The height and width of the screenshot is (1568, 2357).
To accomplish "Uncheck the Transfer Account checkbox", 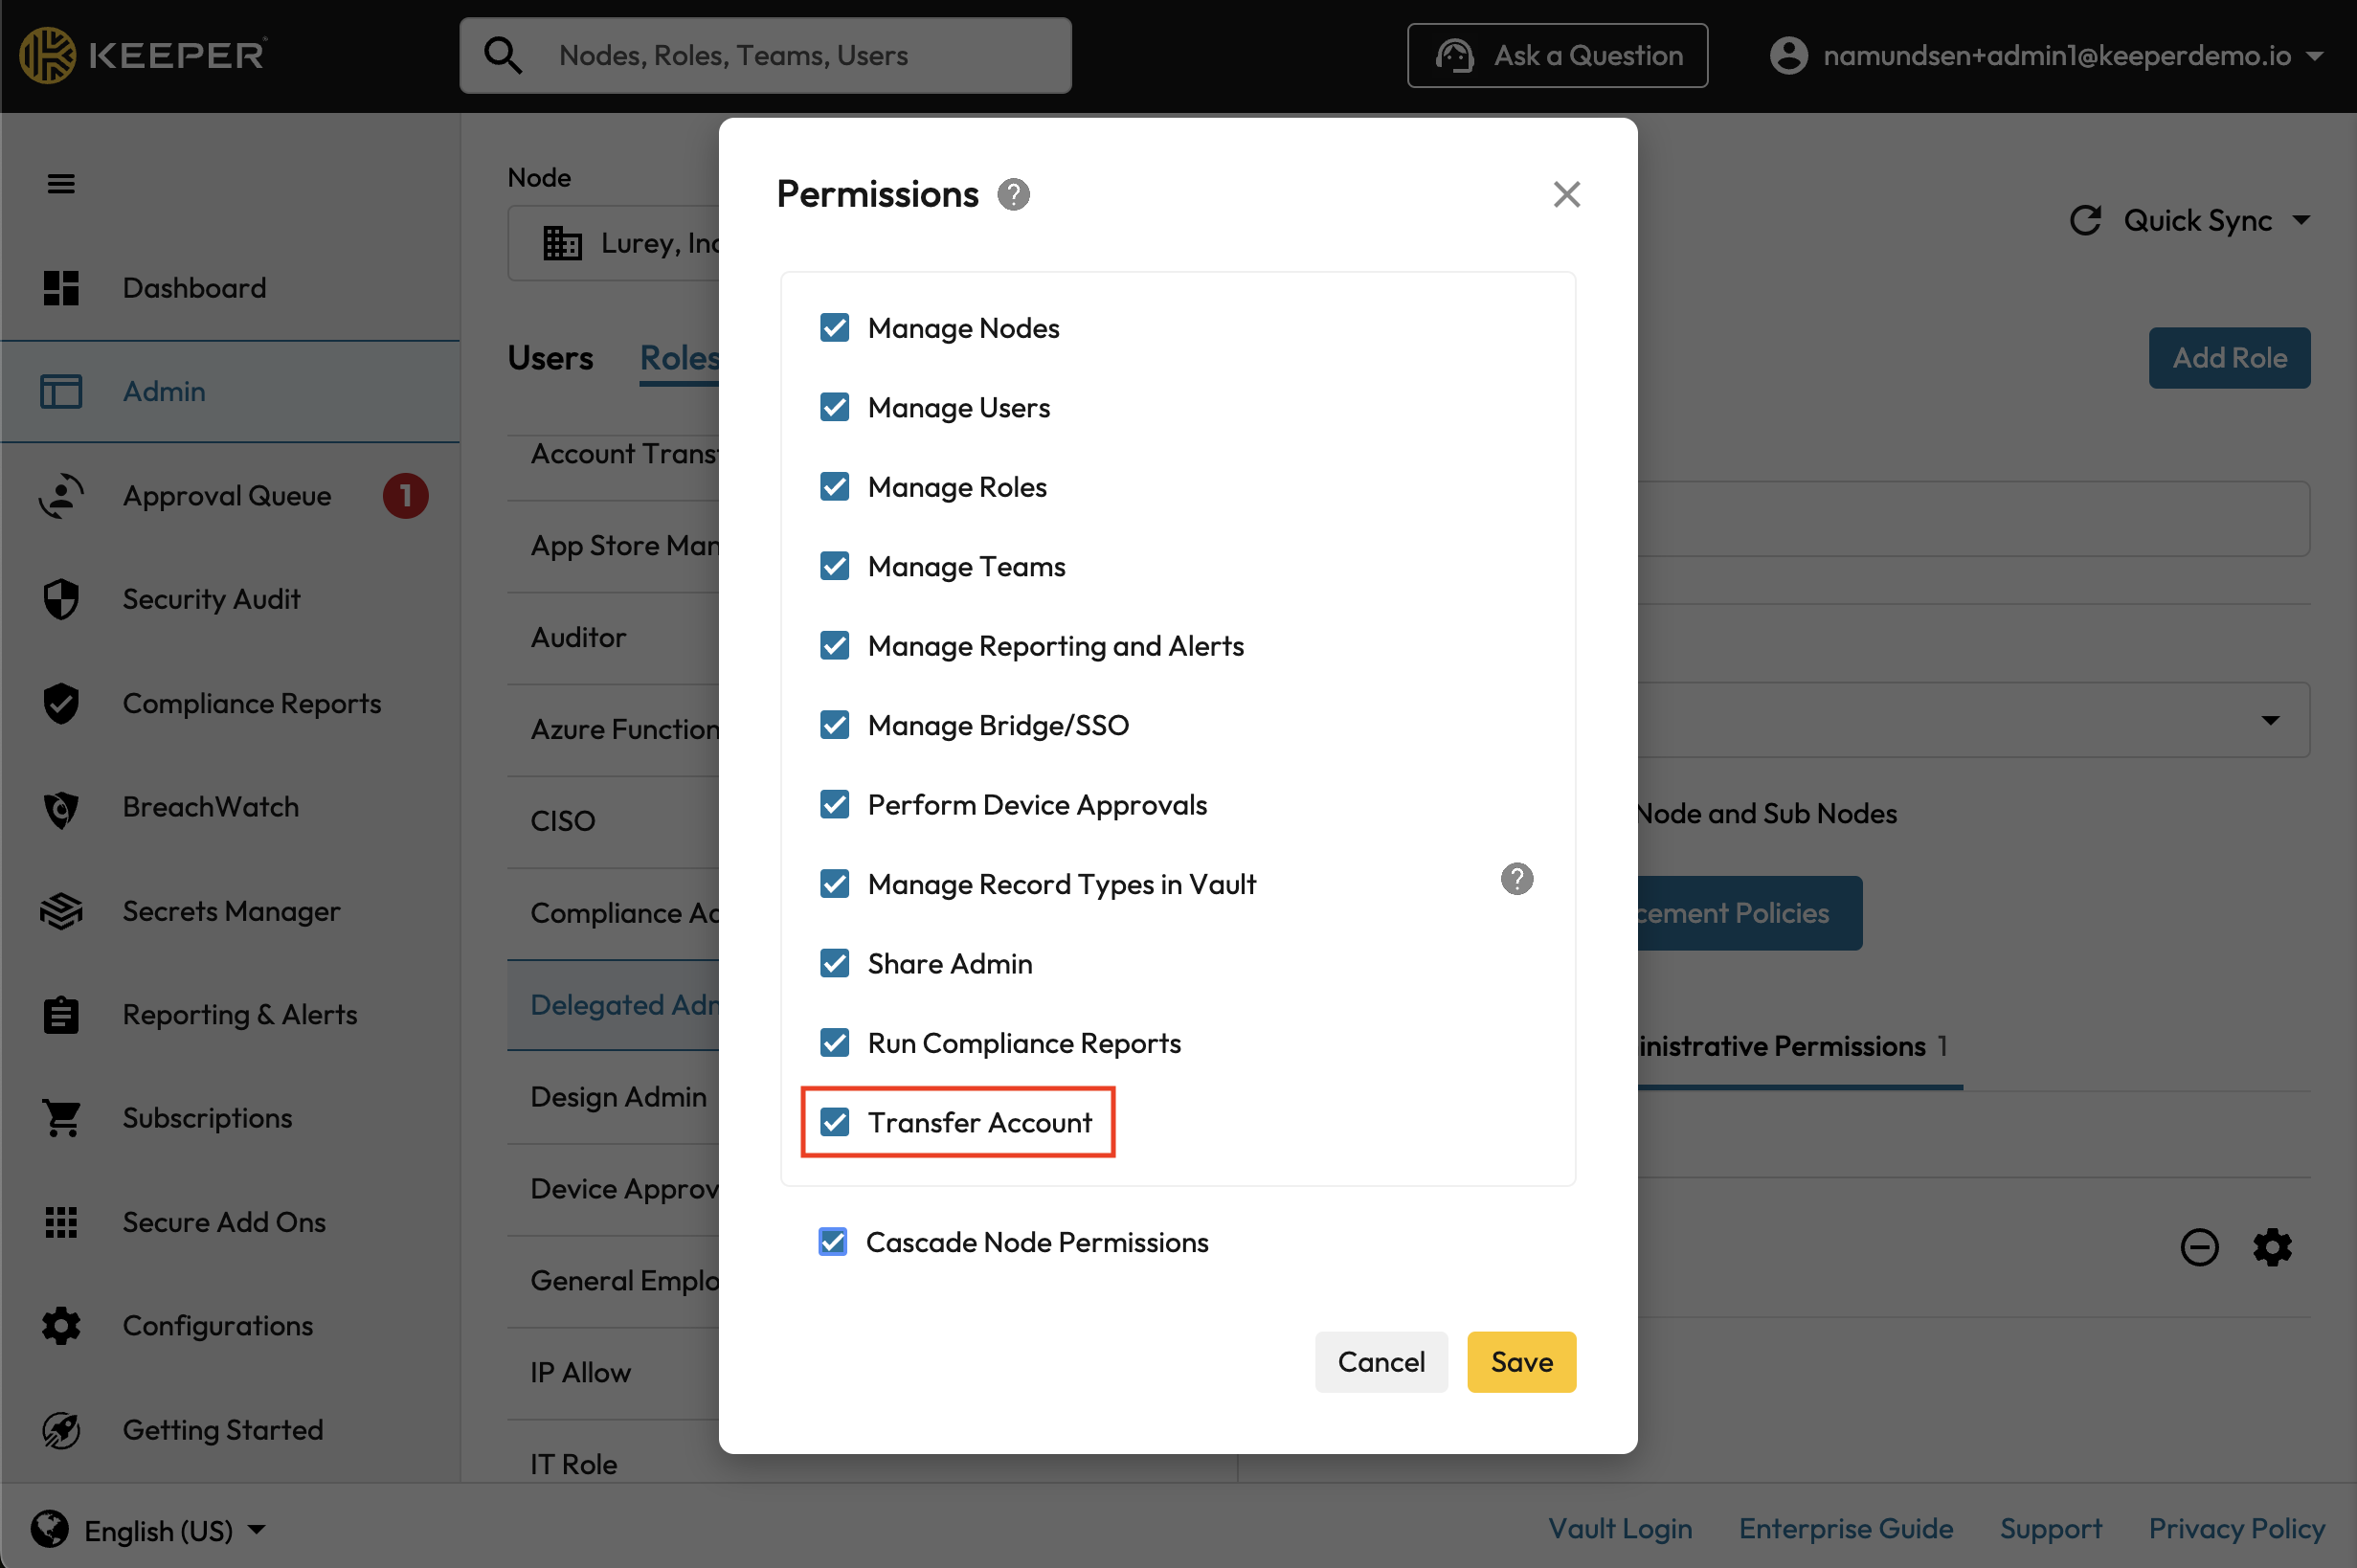I will (x=835, y=1122).
